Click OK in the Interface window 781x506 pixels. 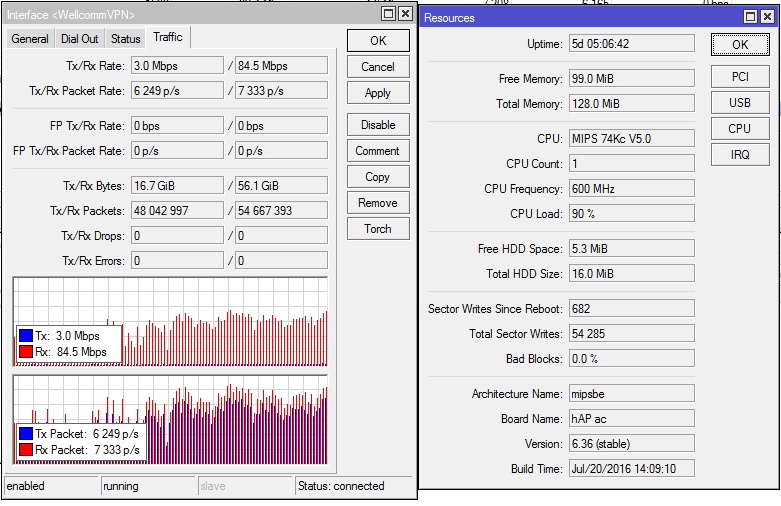point(379,40)
